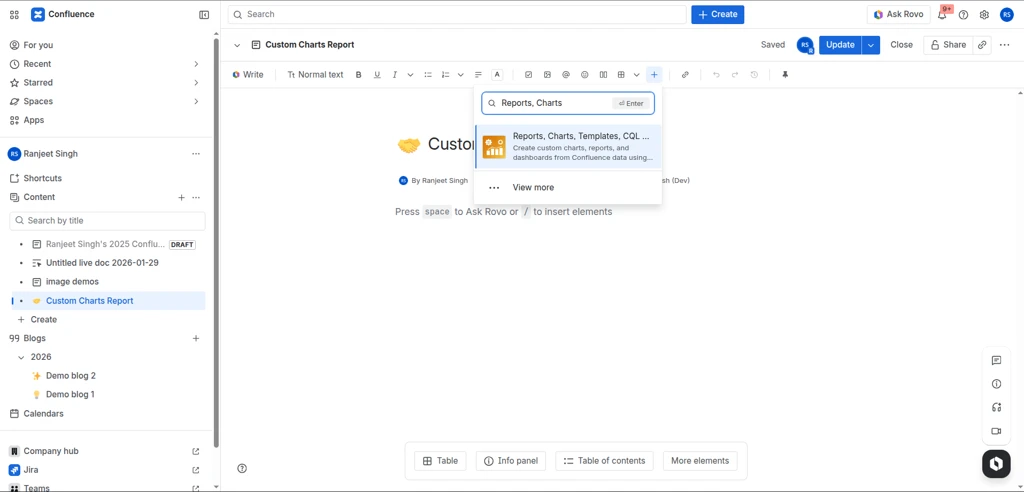The height and width of the screenshot is (492, 1024).
Task: Open the Normal text style dropdown
Action: click(315, 74)
